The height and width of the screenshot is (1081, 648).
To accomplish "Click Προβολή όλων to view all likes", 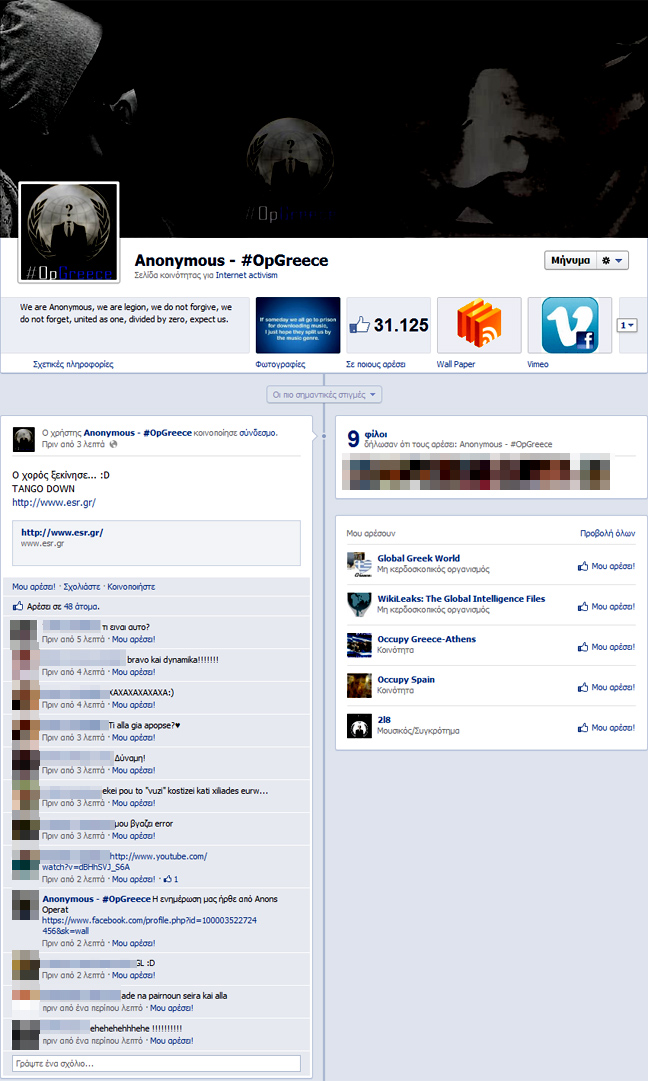I will [607, 533].
